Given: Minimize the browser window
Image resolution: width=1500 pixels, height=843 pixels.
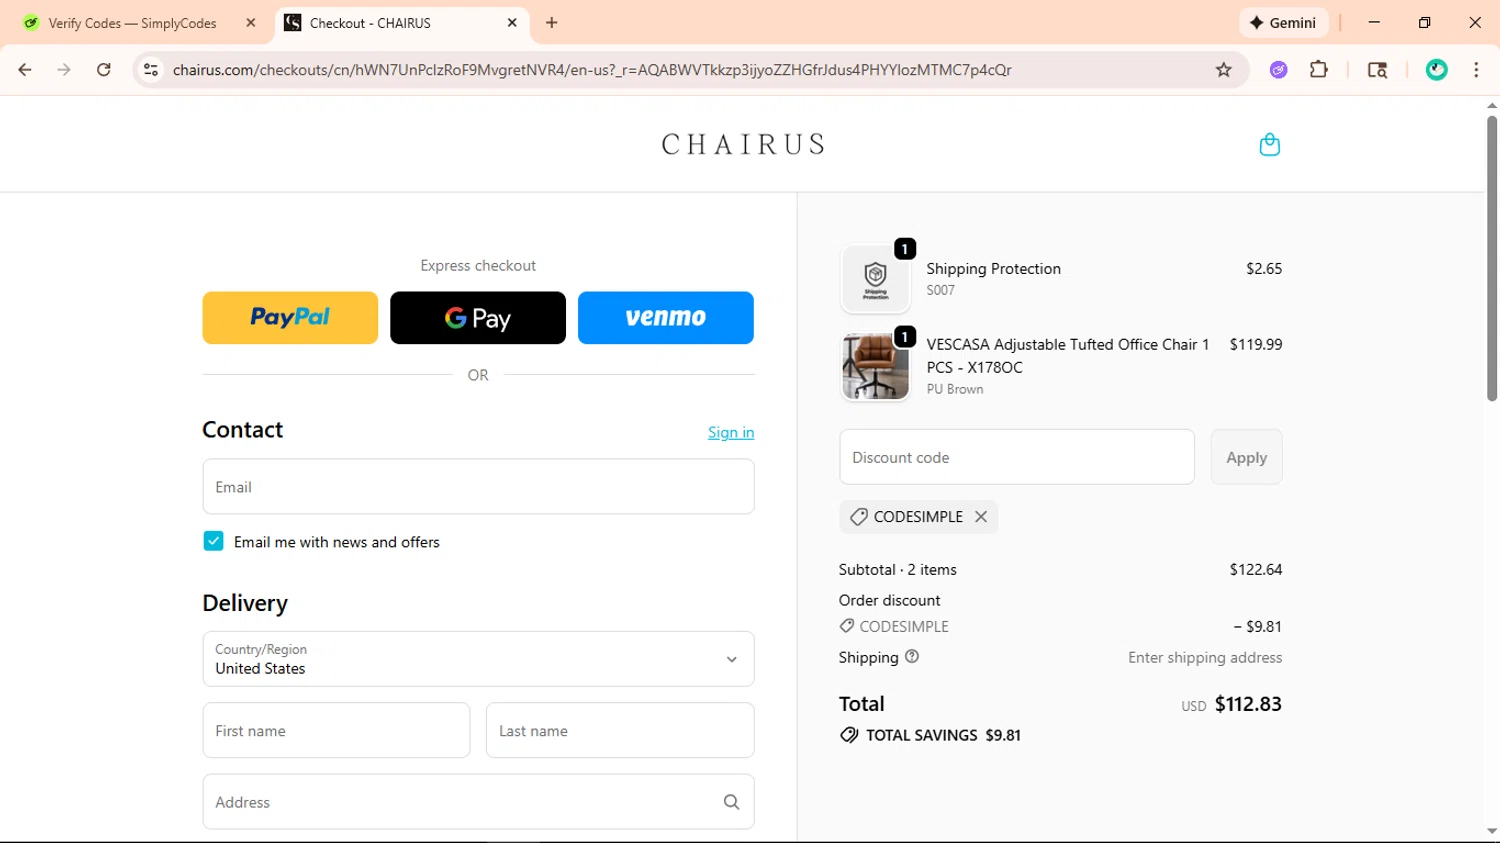Looking at the screenshot, I should click(x=1374, y=22).
